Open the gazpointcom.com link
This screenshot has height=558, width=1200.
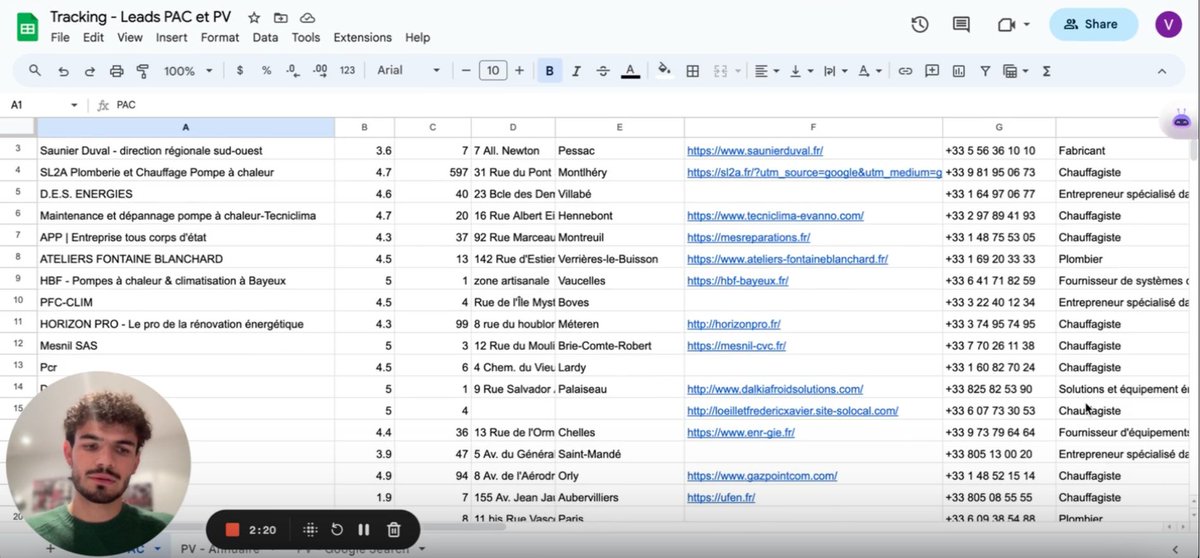tap(762, 476)
